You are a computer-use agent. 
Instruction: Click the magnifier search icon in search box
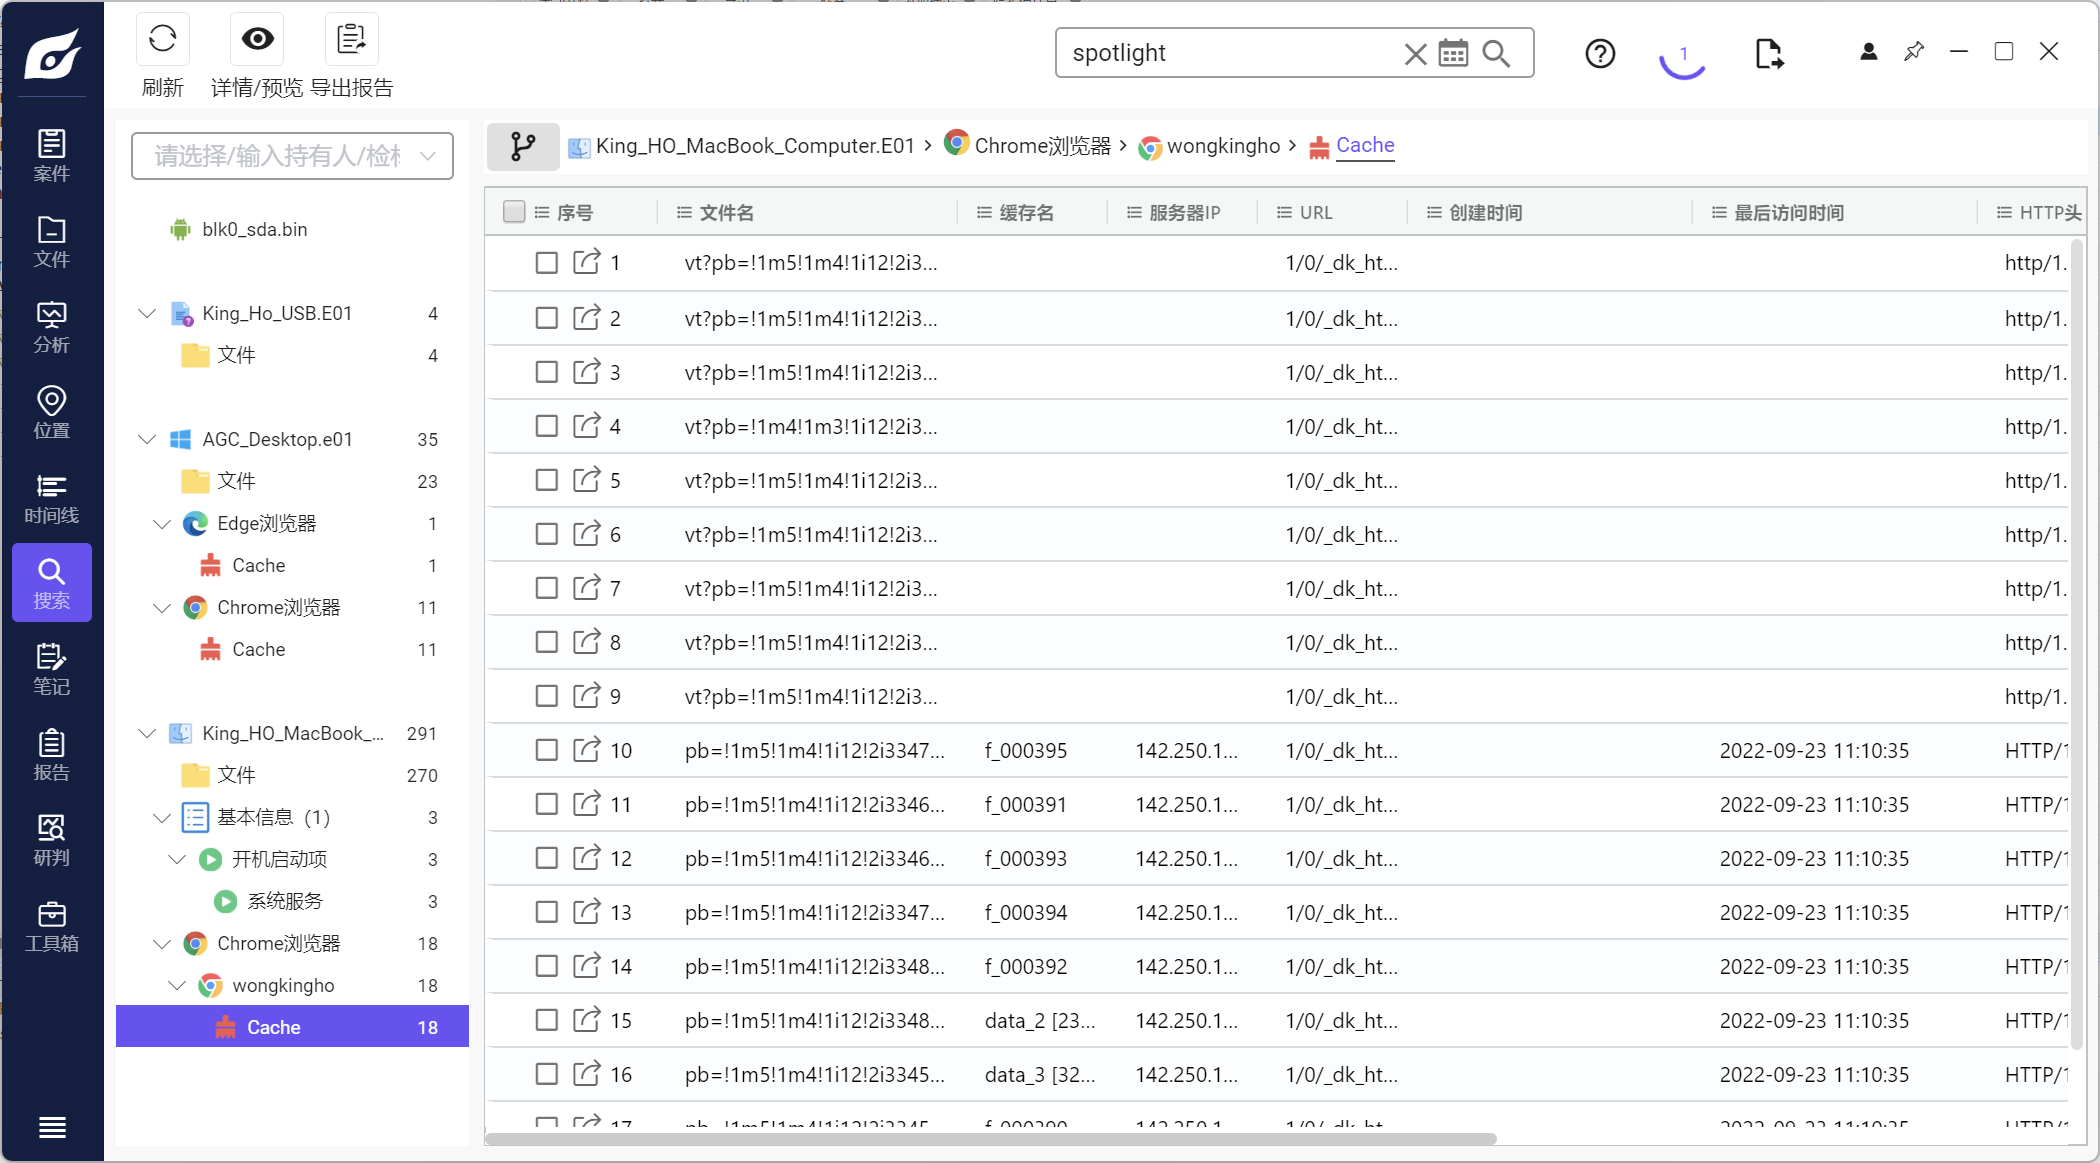coord(1496,53)
